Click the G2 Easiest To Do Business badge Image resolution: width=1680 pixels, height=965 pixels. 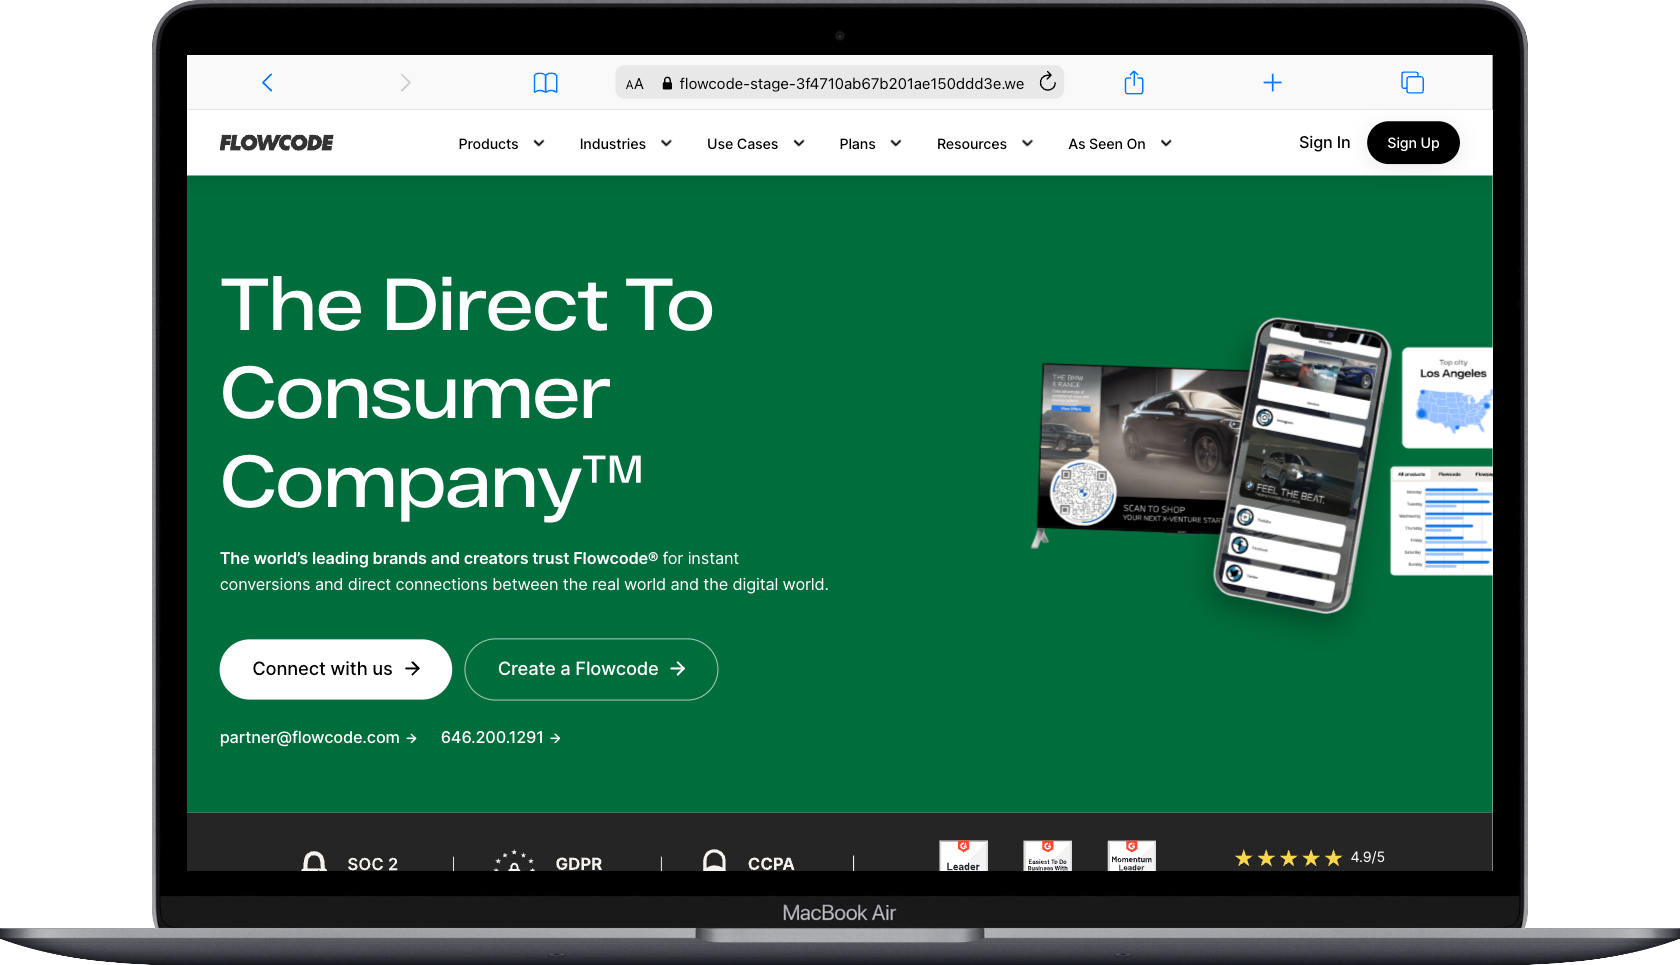[1047, 855]
